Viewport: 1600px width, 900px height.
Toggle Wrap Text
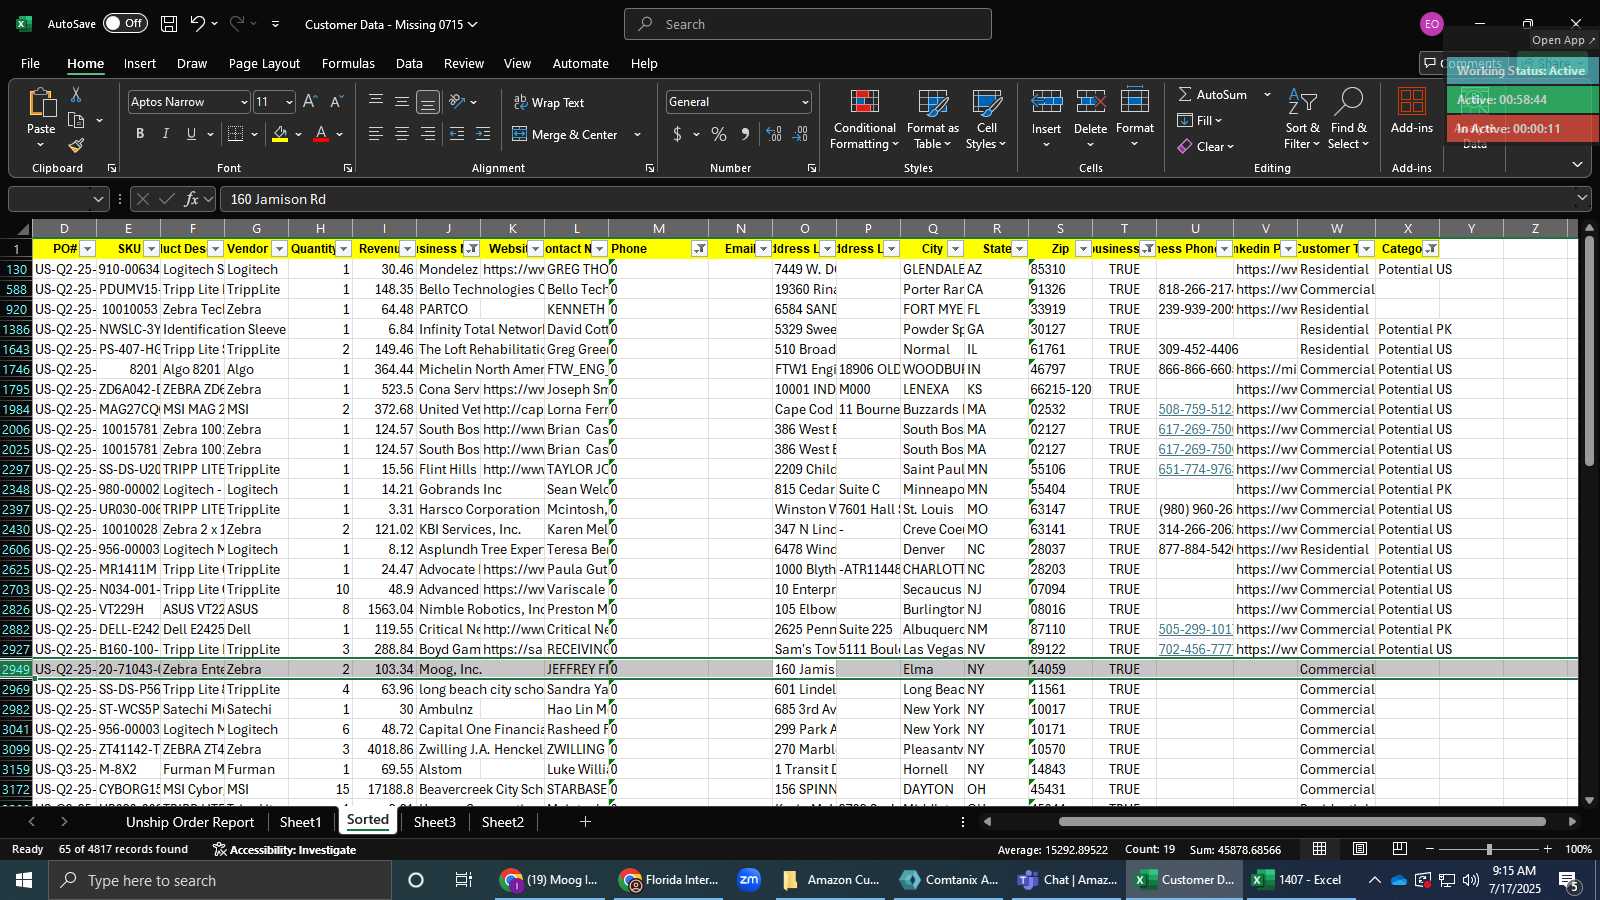549,103
